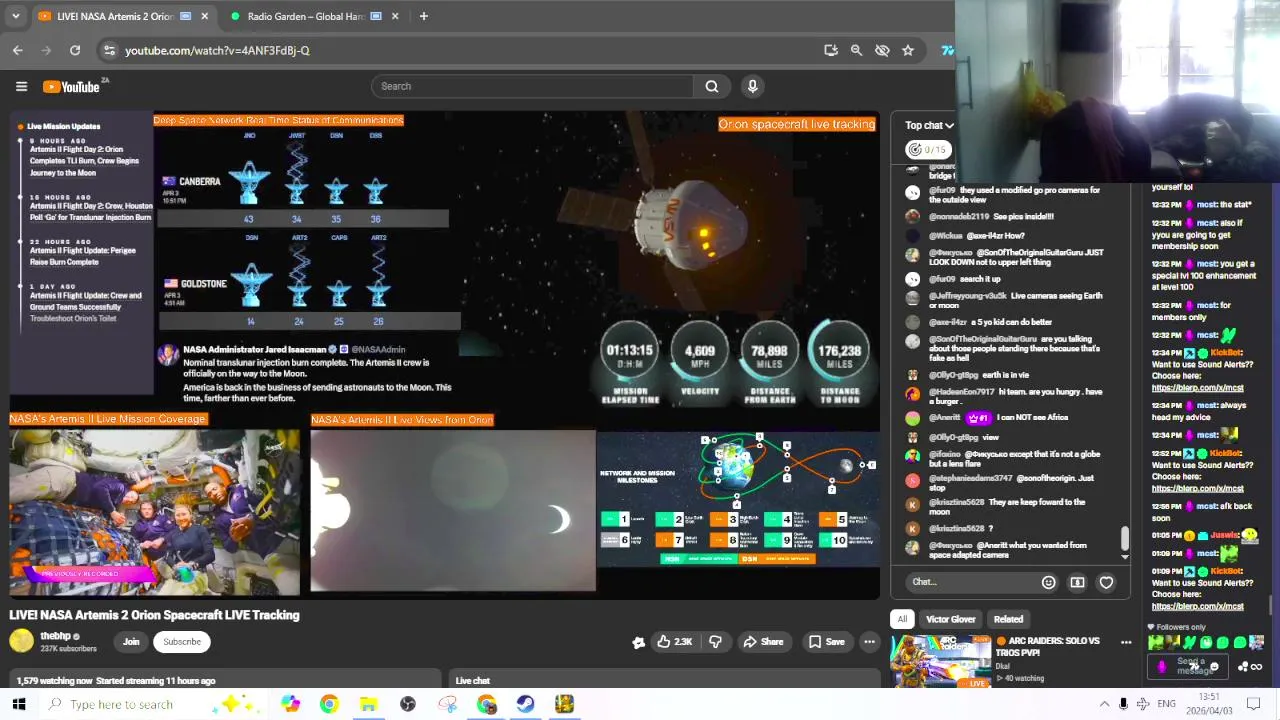Open the tab search chevron in Chrome
The height and width of the screenshot is (720, 1280).
coord(15,16)
